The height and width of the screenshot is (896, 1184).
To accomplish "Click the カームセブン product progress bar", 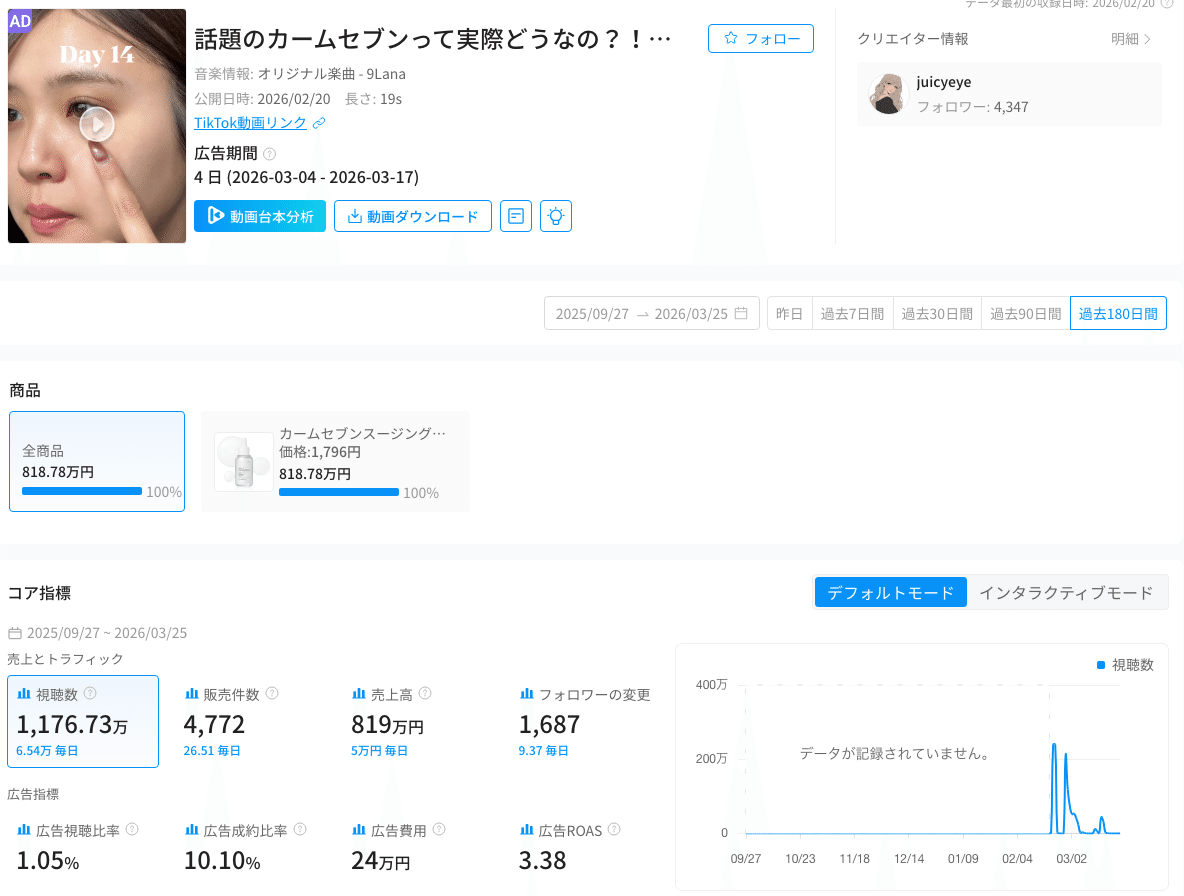I will click(x=339, y=492).
